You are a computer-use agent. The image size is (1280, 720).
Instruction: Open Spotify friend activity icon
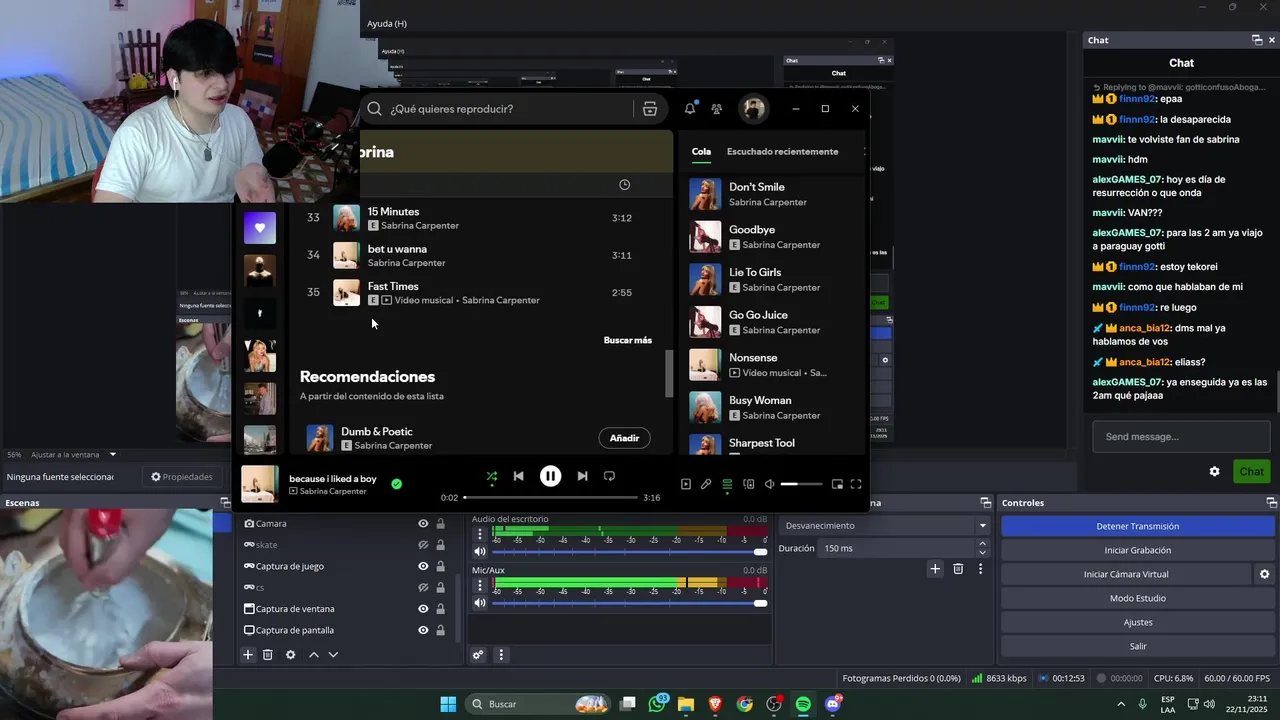[x=717, y=109]
